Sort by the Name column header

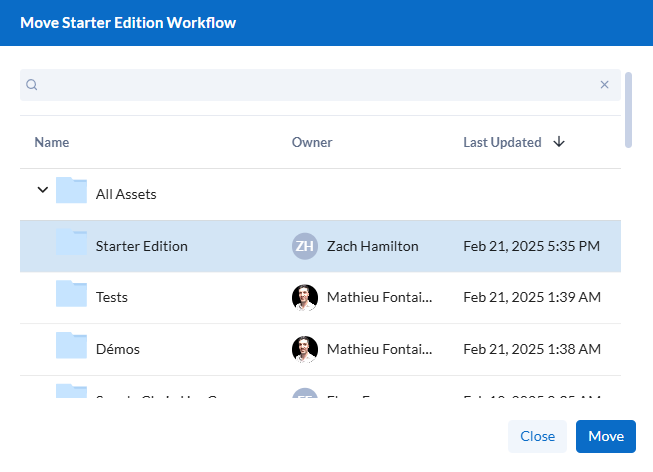(x=52, y=142)
